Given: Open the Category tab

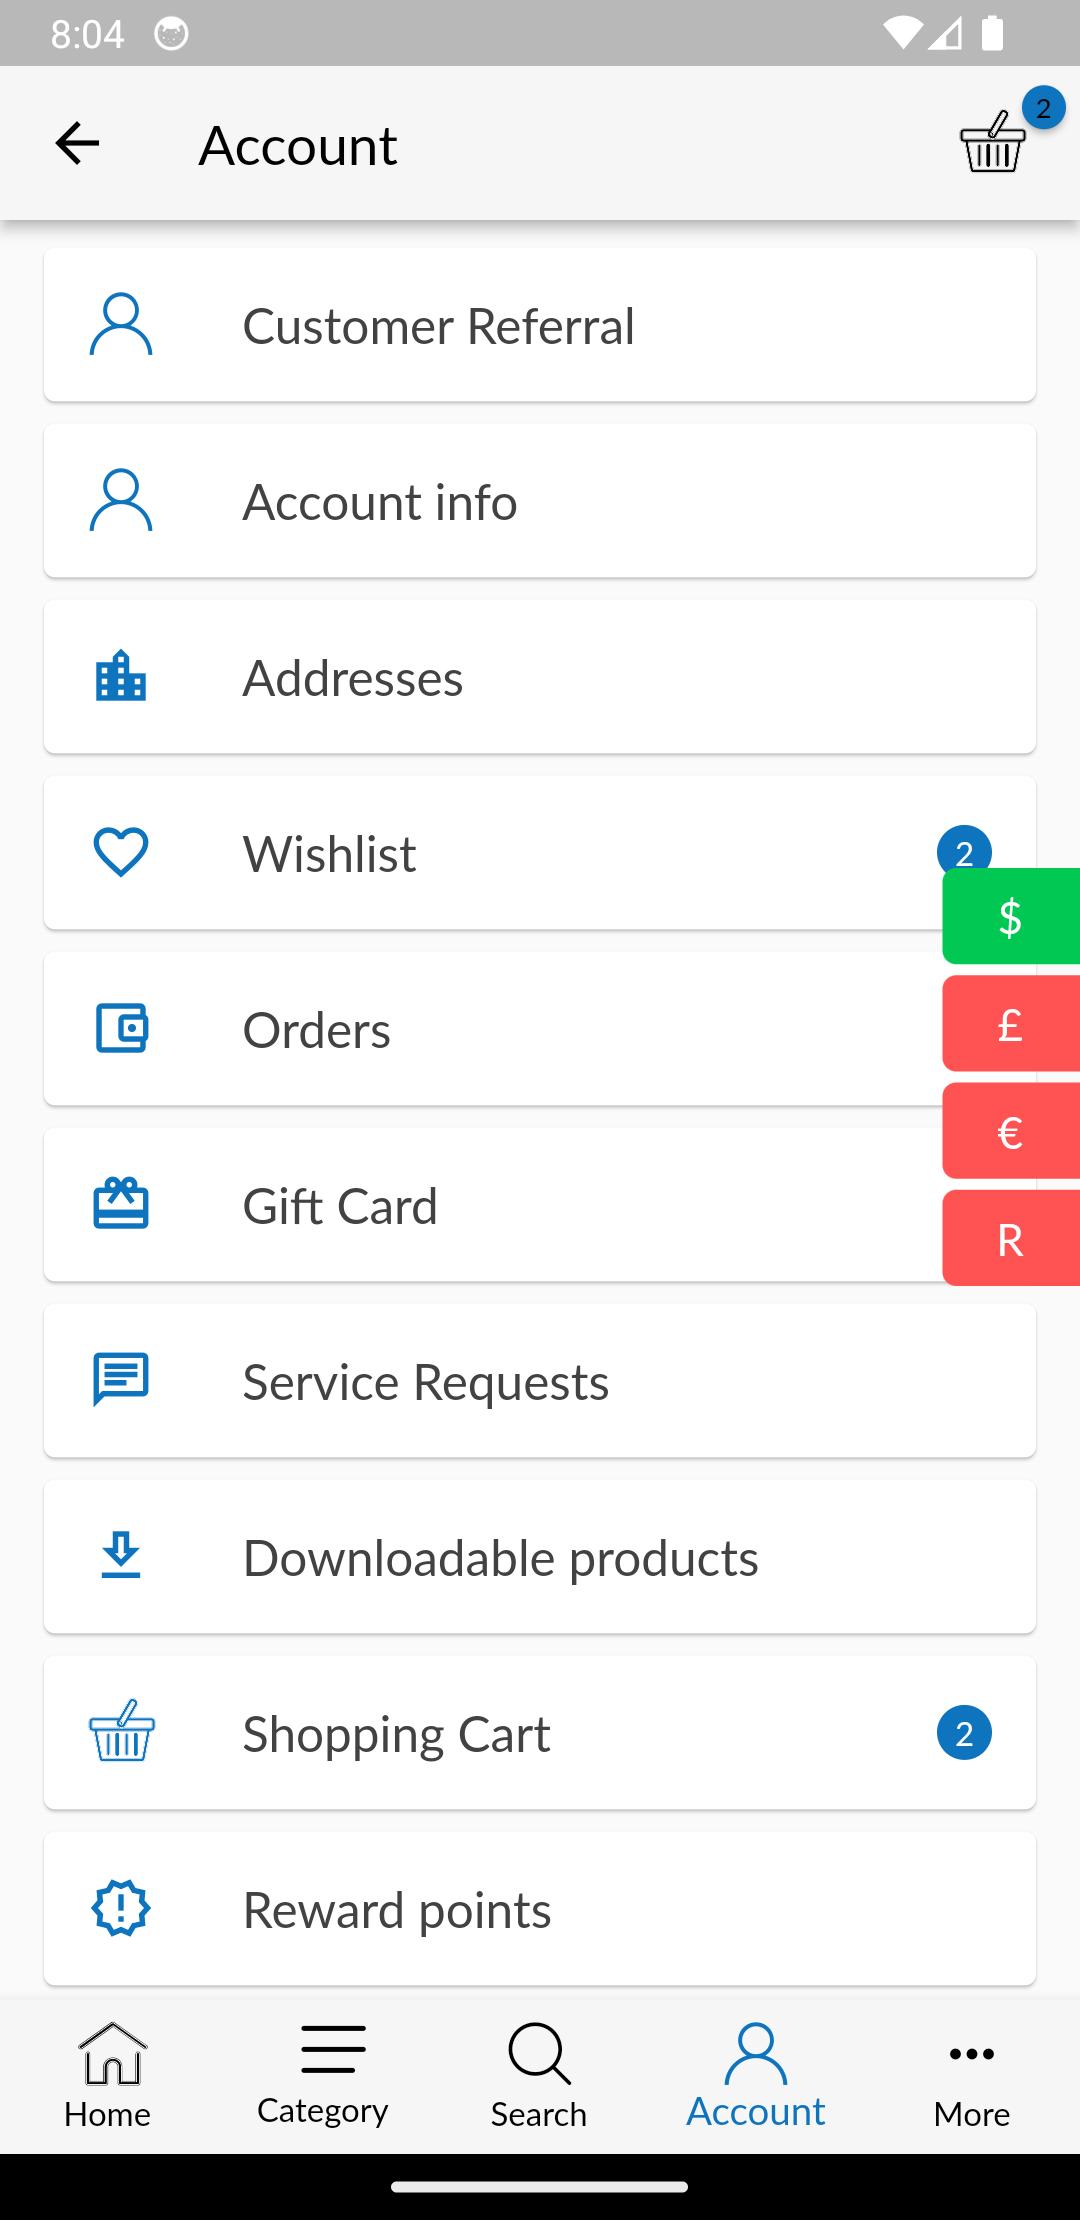Looking at the screenshot, I should pyautogui.click(x=323, y=2076).
